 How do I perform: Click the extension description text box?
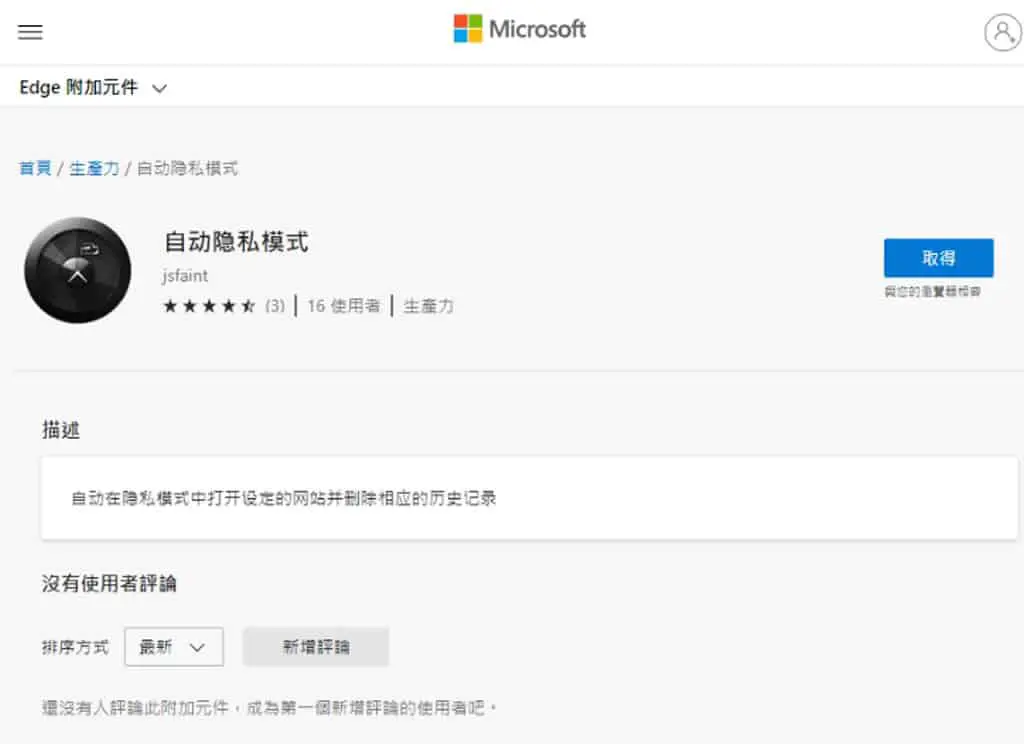[529, 498]
